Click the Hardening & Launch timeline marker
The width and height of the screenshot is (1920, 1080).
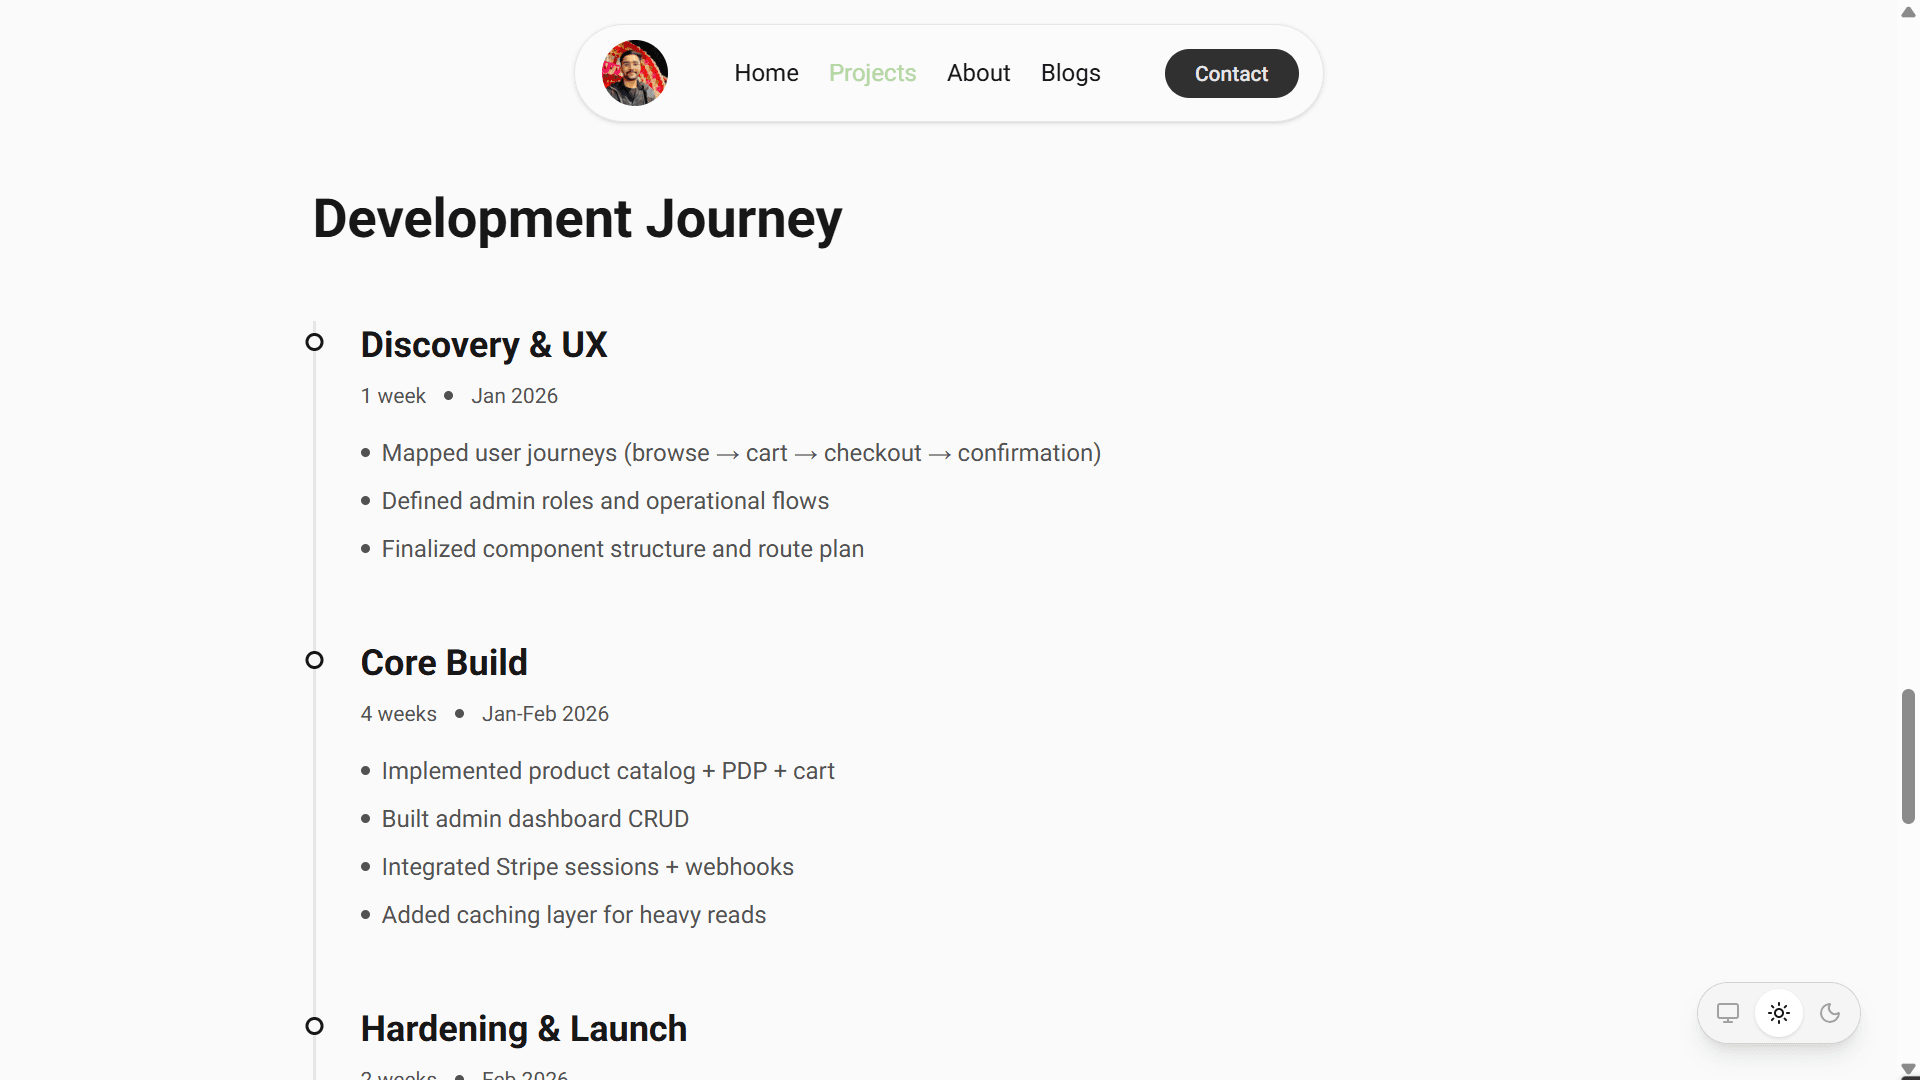[314, 1026]
